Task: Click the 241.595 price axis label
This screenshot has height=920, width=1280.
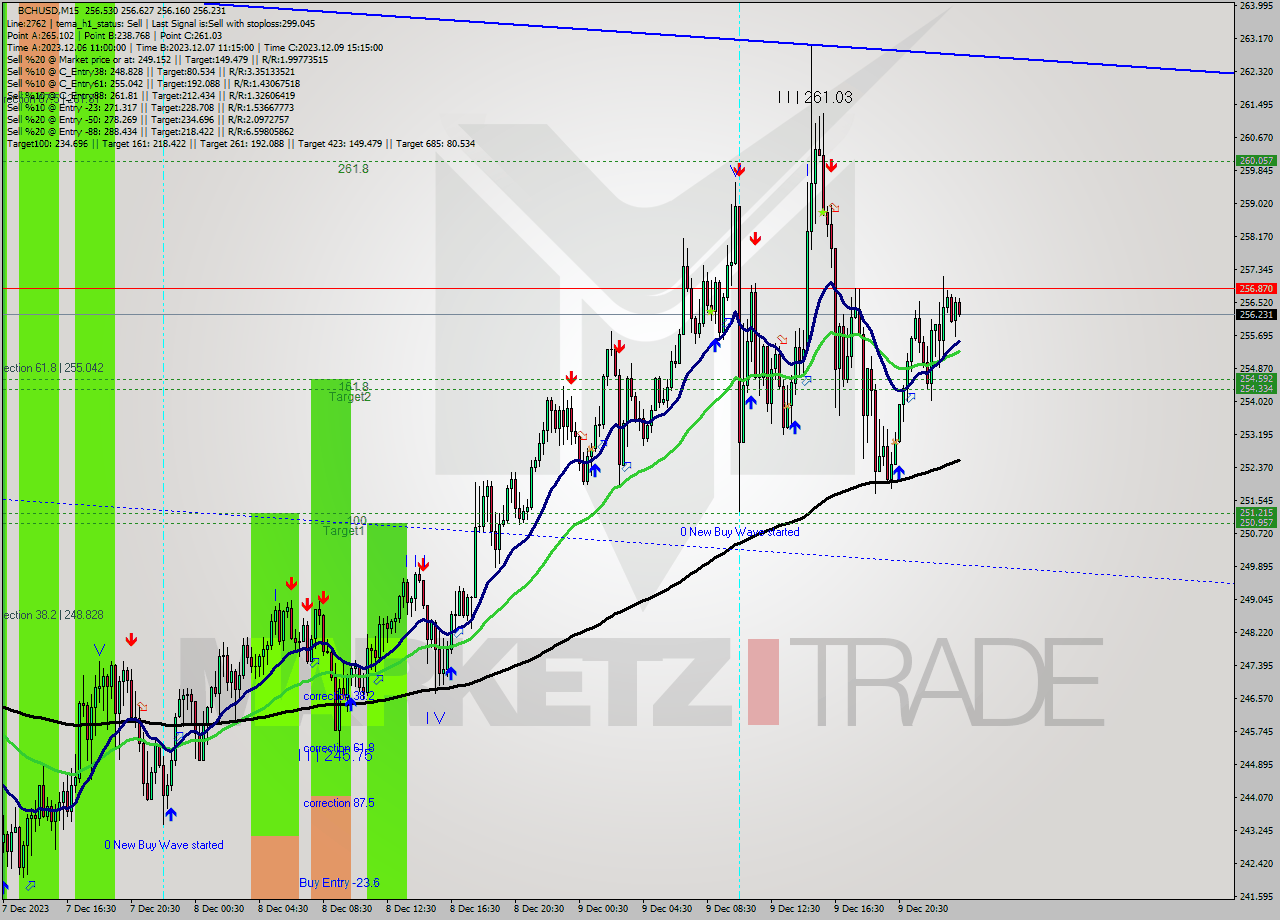Action: [1256, 897]
